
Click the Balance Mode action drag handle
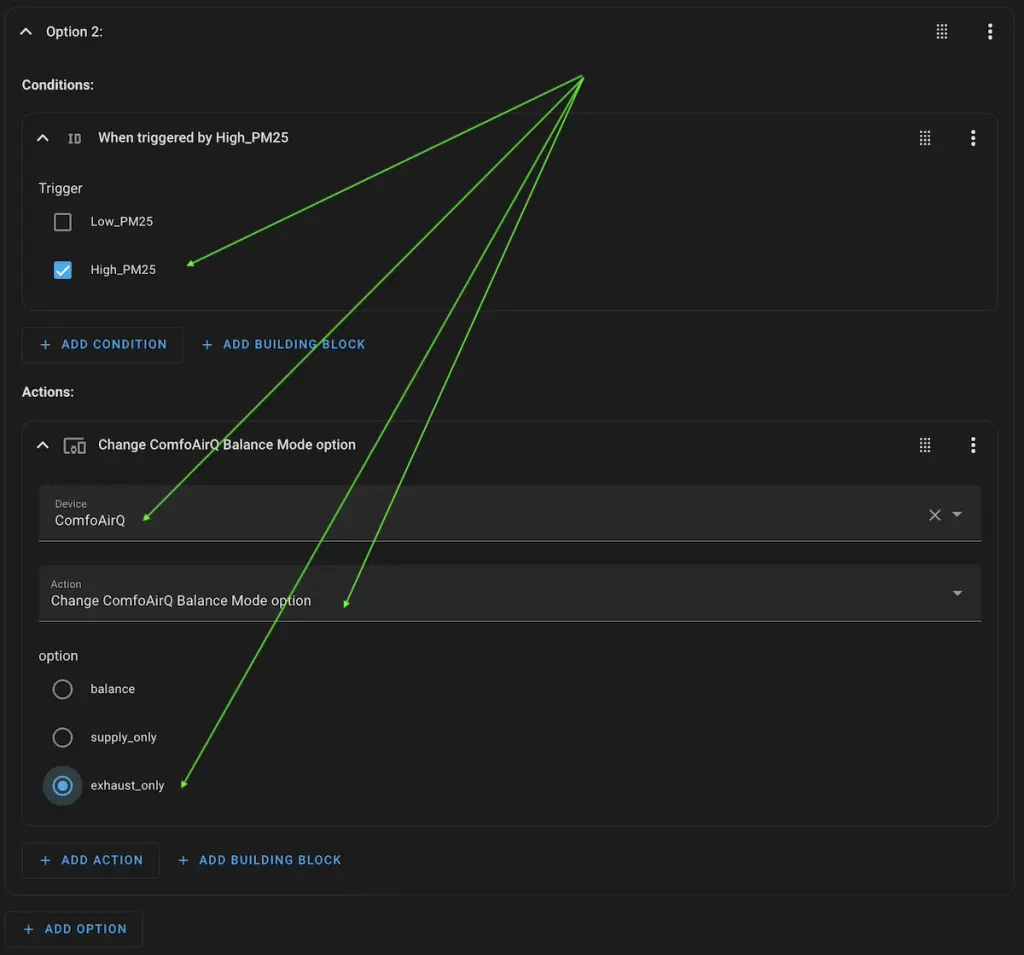(x=925, y=445)
